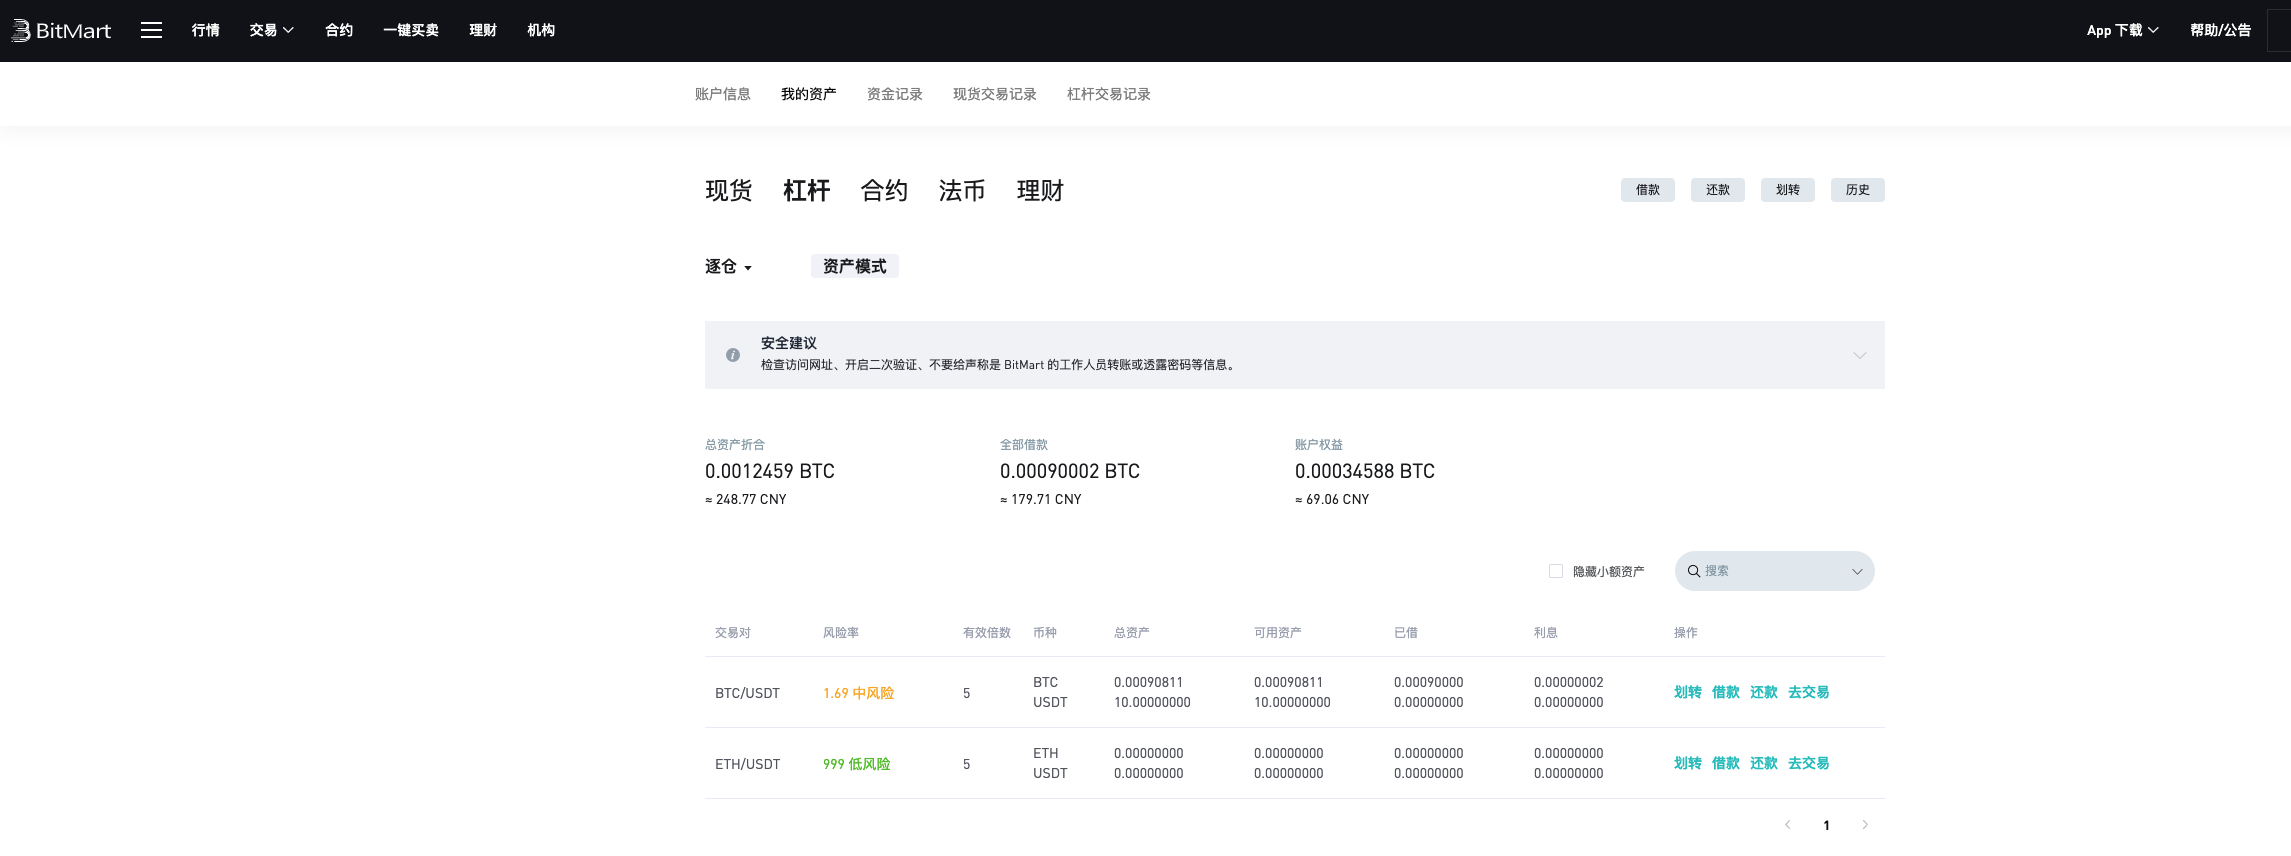Open the search box dropdown arrow
Viewport: 2291px width, 856px height.
pos(1857,572)
